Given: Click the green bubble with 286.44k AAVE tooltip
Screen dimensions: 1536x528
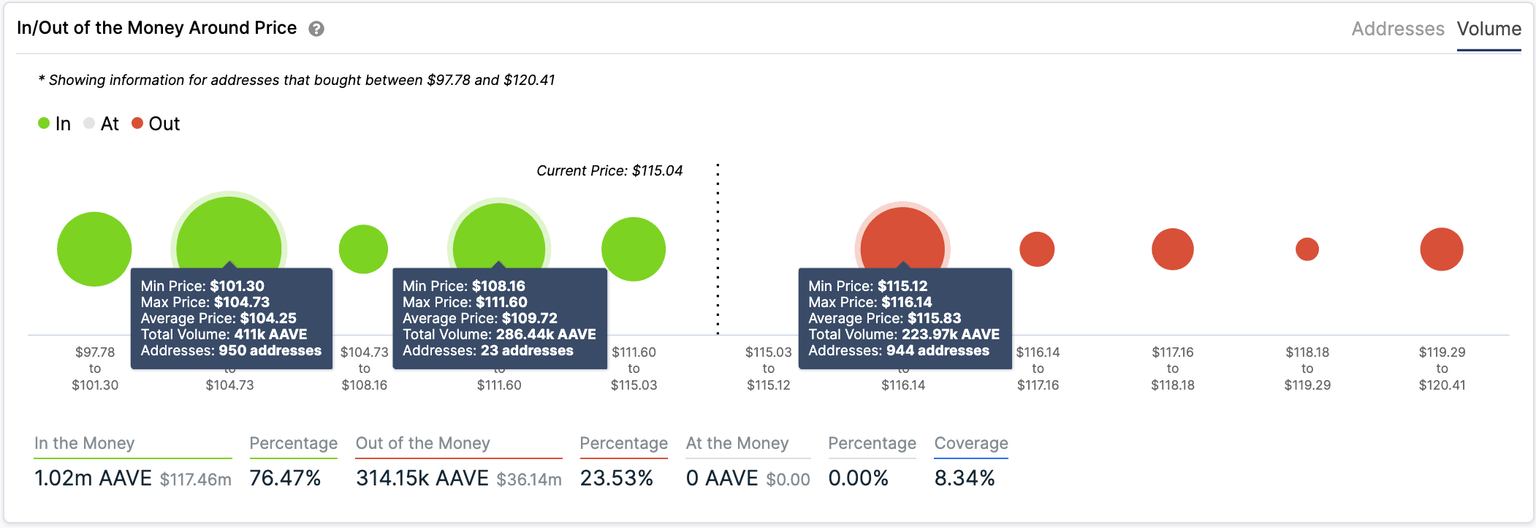Looking at the screenshot, I should [498, 232].
